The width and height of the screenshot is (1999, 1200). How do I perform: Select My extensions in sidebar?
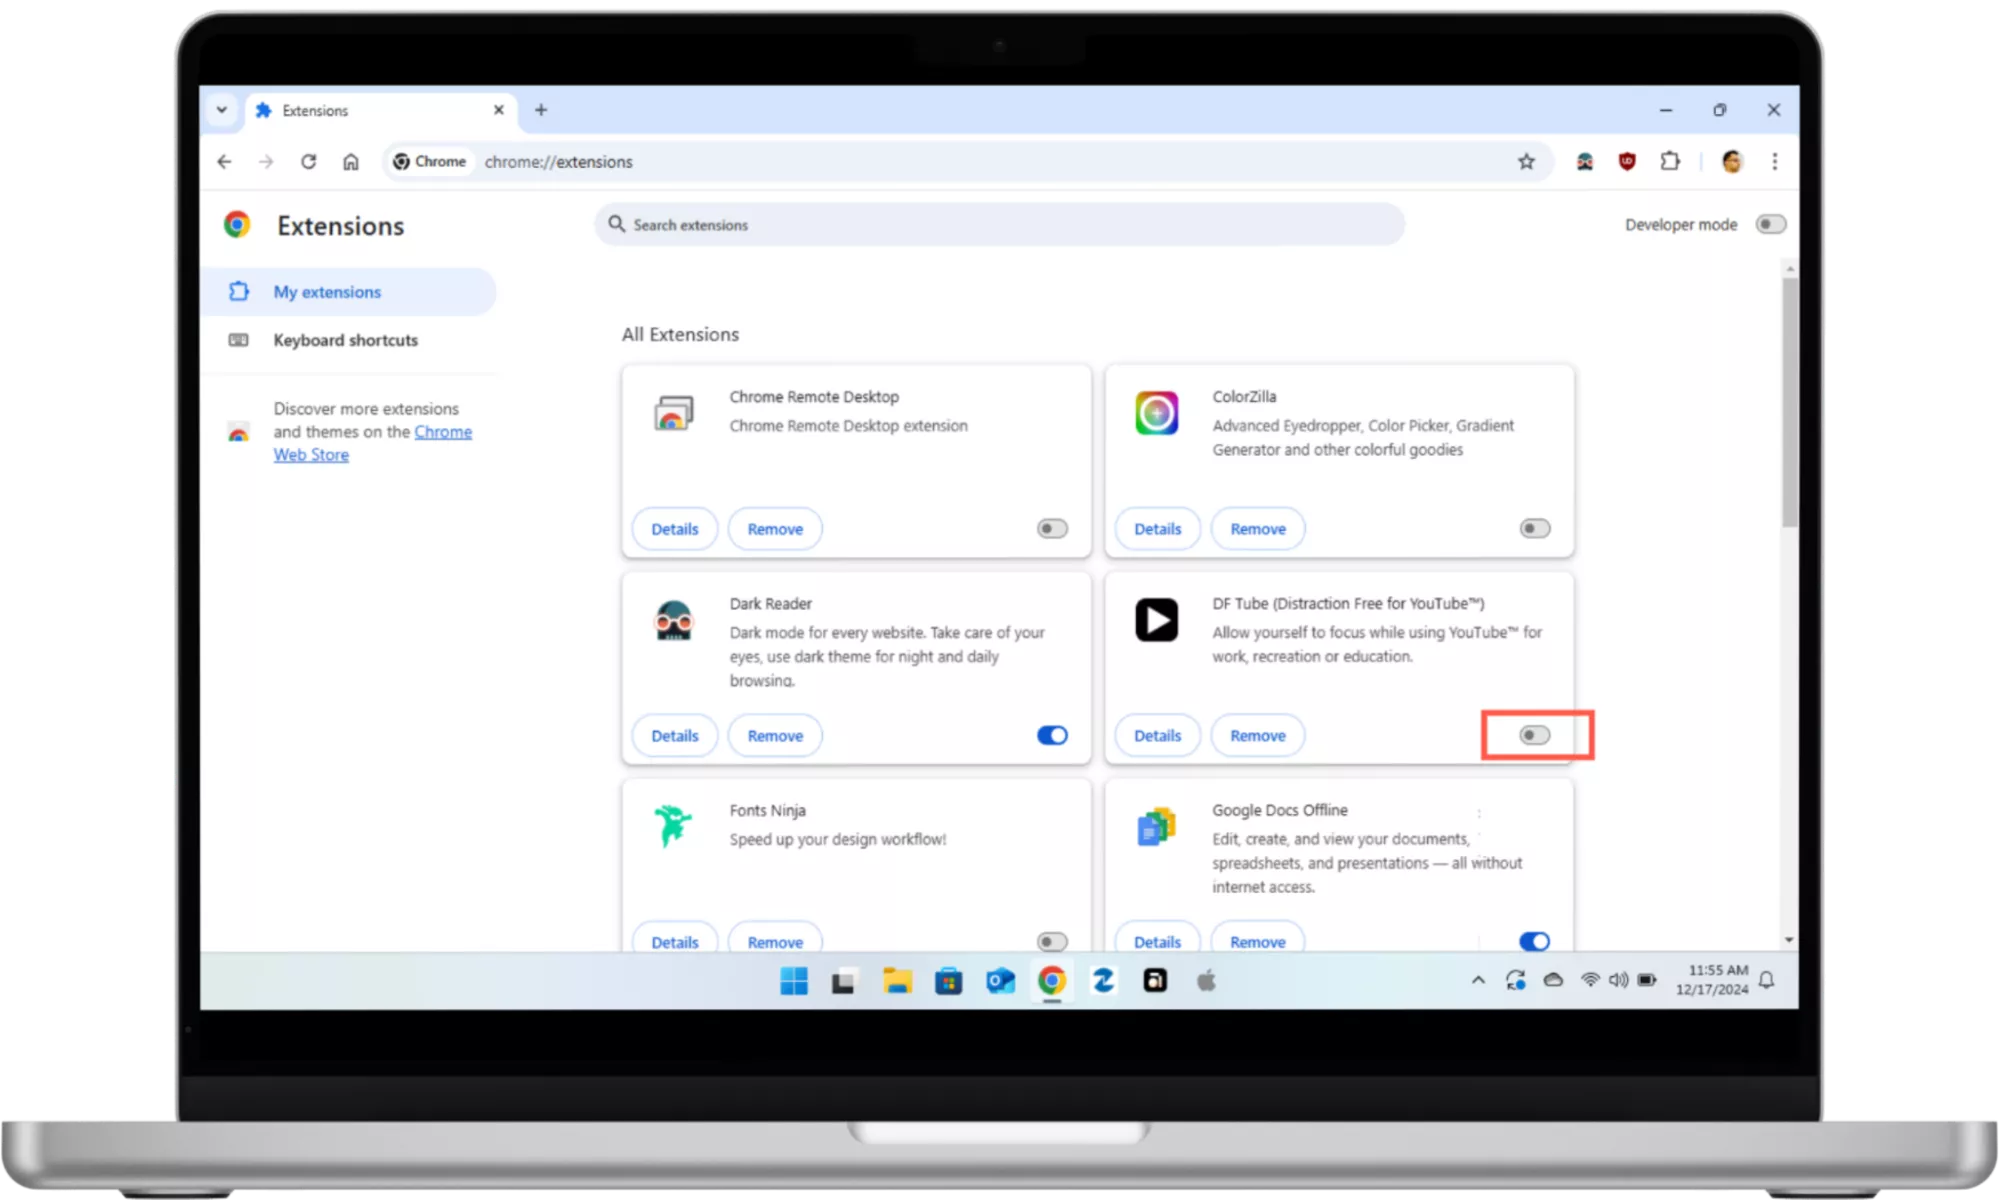[x=327, y=292]
